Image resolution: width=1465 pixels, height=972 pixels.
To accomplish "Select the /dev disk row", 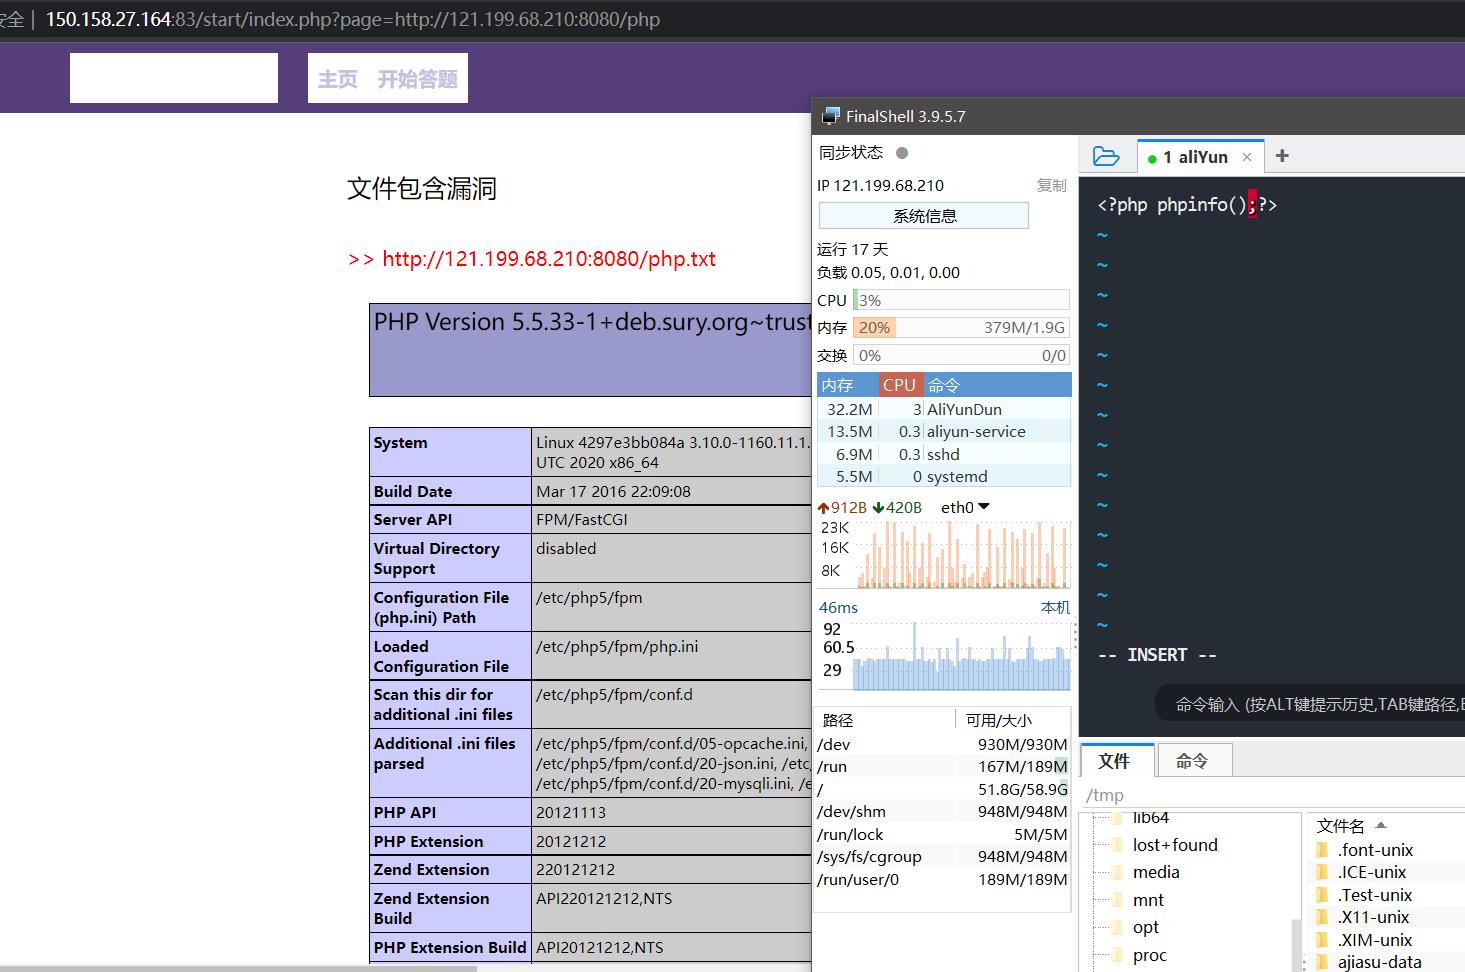I will (942, 744).
